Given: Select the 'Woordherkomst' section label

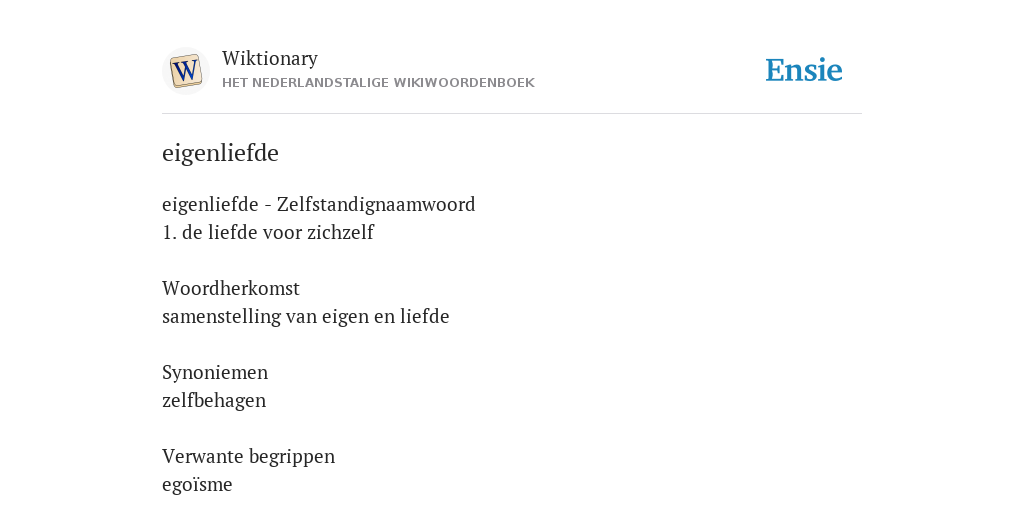Looking at the screenshot, I should [x=231, y=288].
